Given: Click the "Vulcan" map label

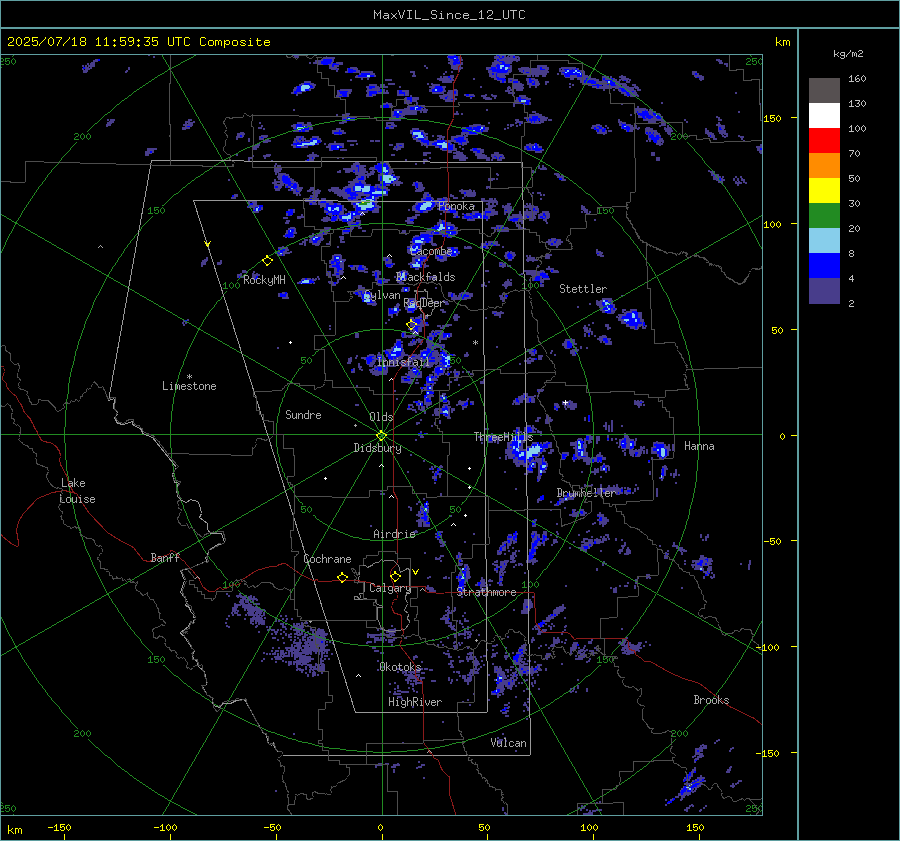Looking at the screenshot, I should click(x=508, y=743).
